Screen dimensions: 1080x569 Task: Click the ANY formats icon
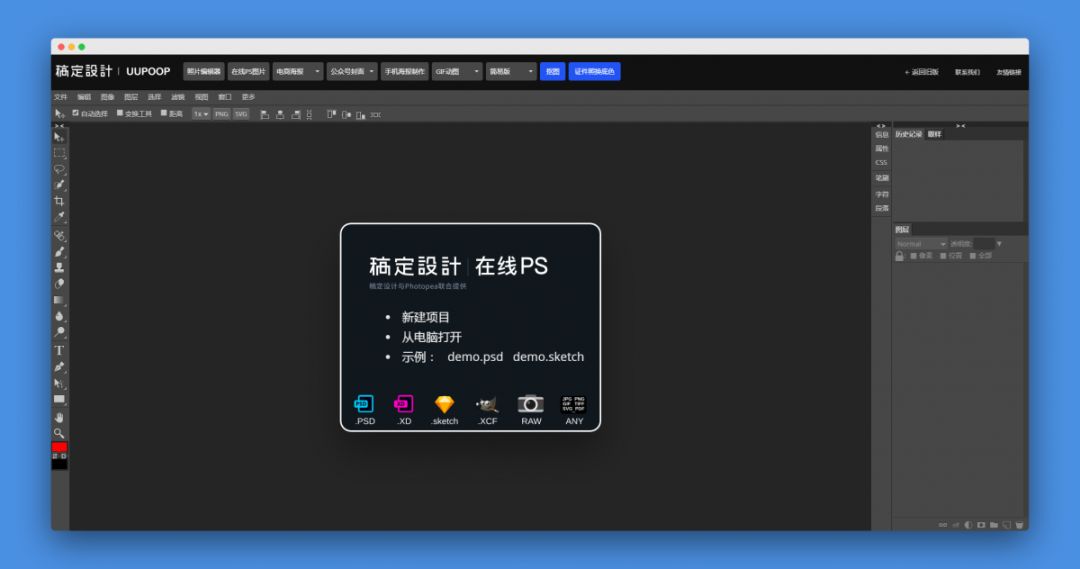point(574,404)
